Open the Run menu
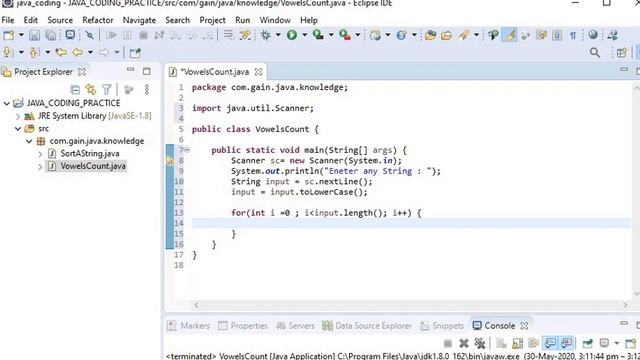The height and width of the screenshot is (360, 640). coord(242,20)
